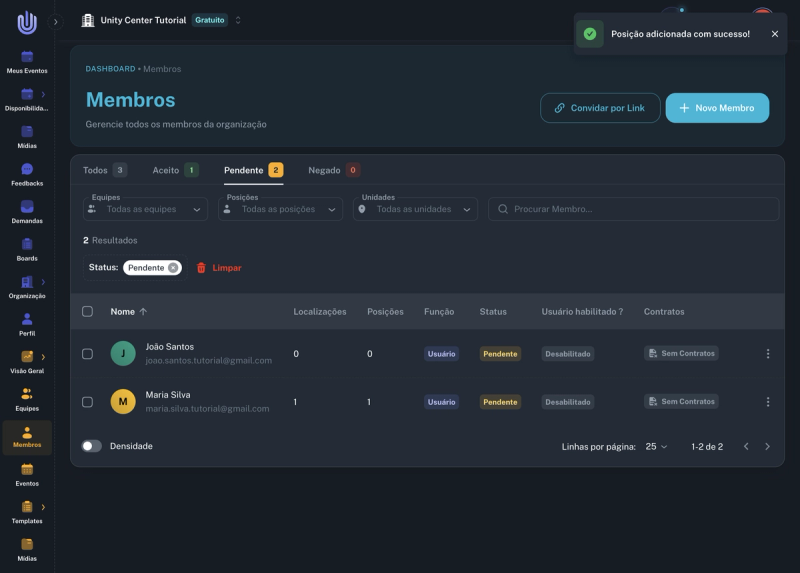Image resolution: width=800 pixels, height=573 pixels.
Task: Expand Organização submenu arrow
Action: coord(43,282)
